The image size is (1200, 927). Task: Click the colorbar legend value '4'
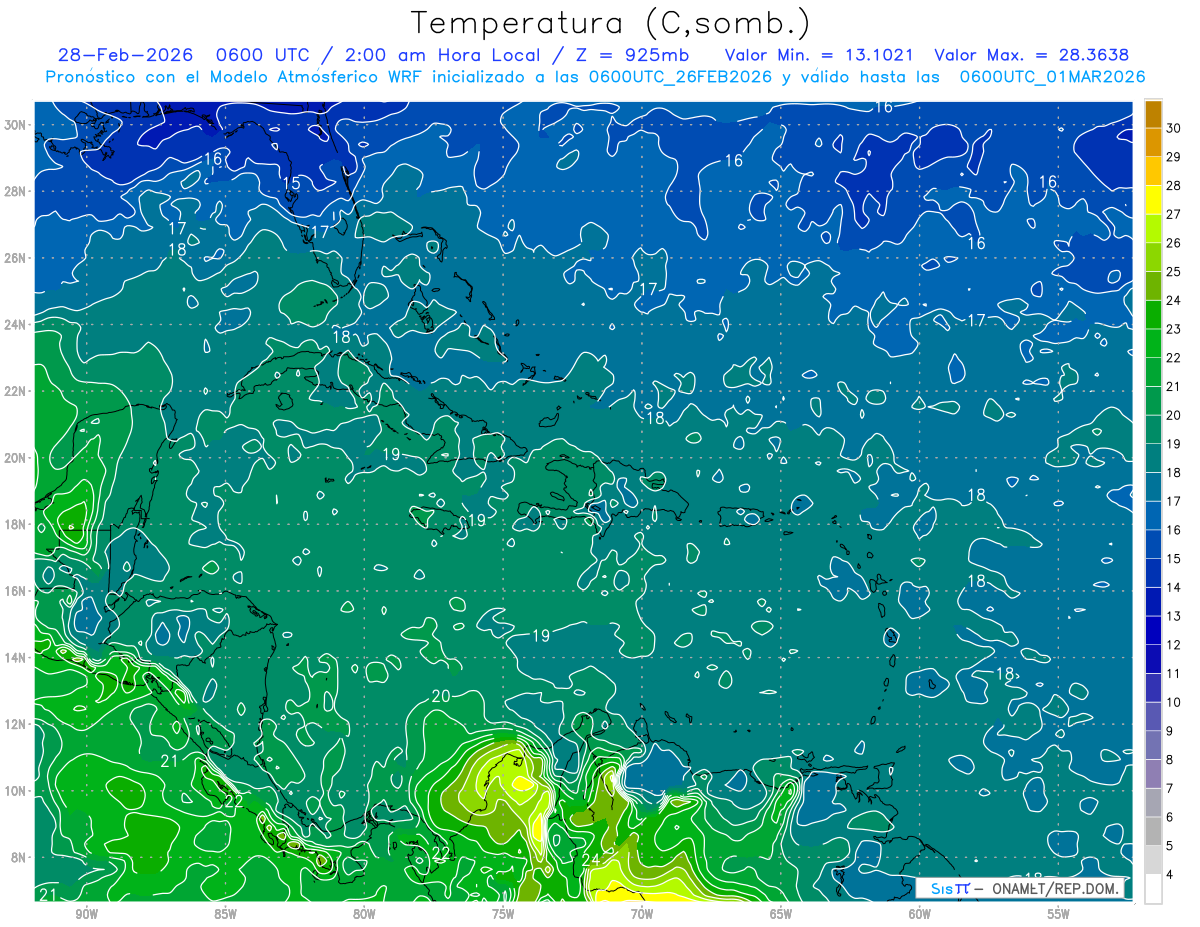click(1169, 875)
